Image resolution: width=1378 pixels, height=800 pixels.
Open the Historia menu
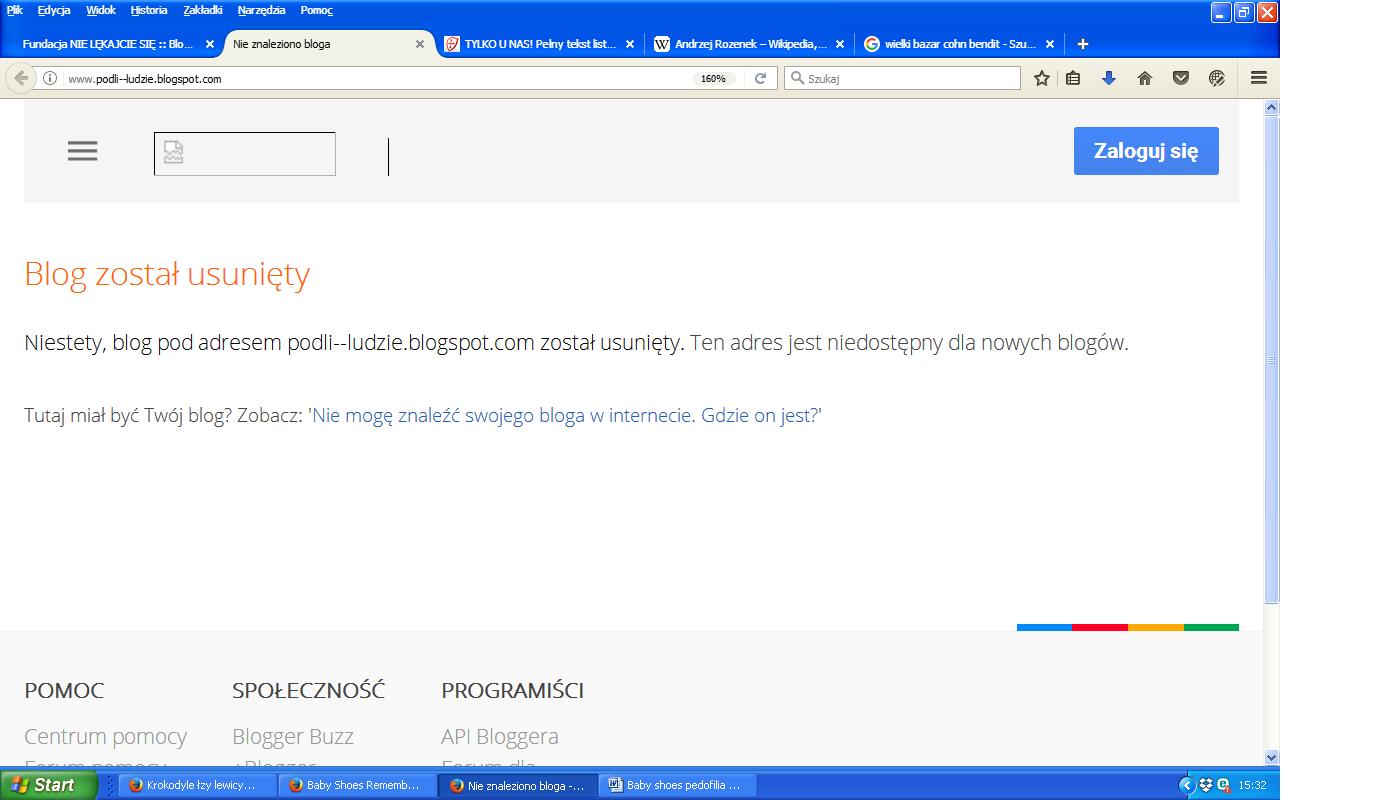click(149, 10)
